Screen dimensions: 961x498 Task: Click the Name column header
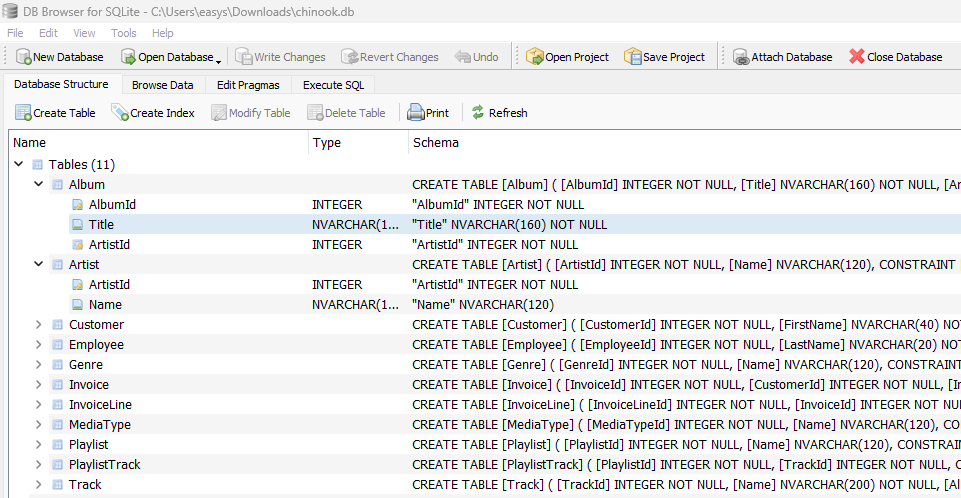[x=159, y=143]
